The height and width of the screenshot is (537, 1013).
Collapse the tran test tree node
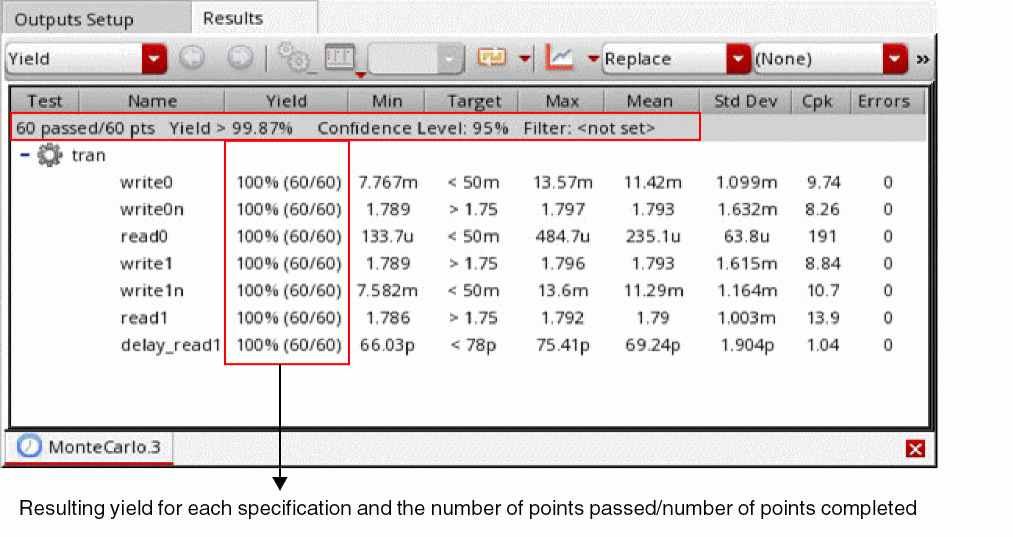pyautogui.click(x=25, y=155)
